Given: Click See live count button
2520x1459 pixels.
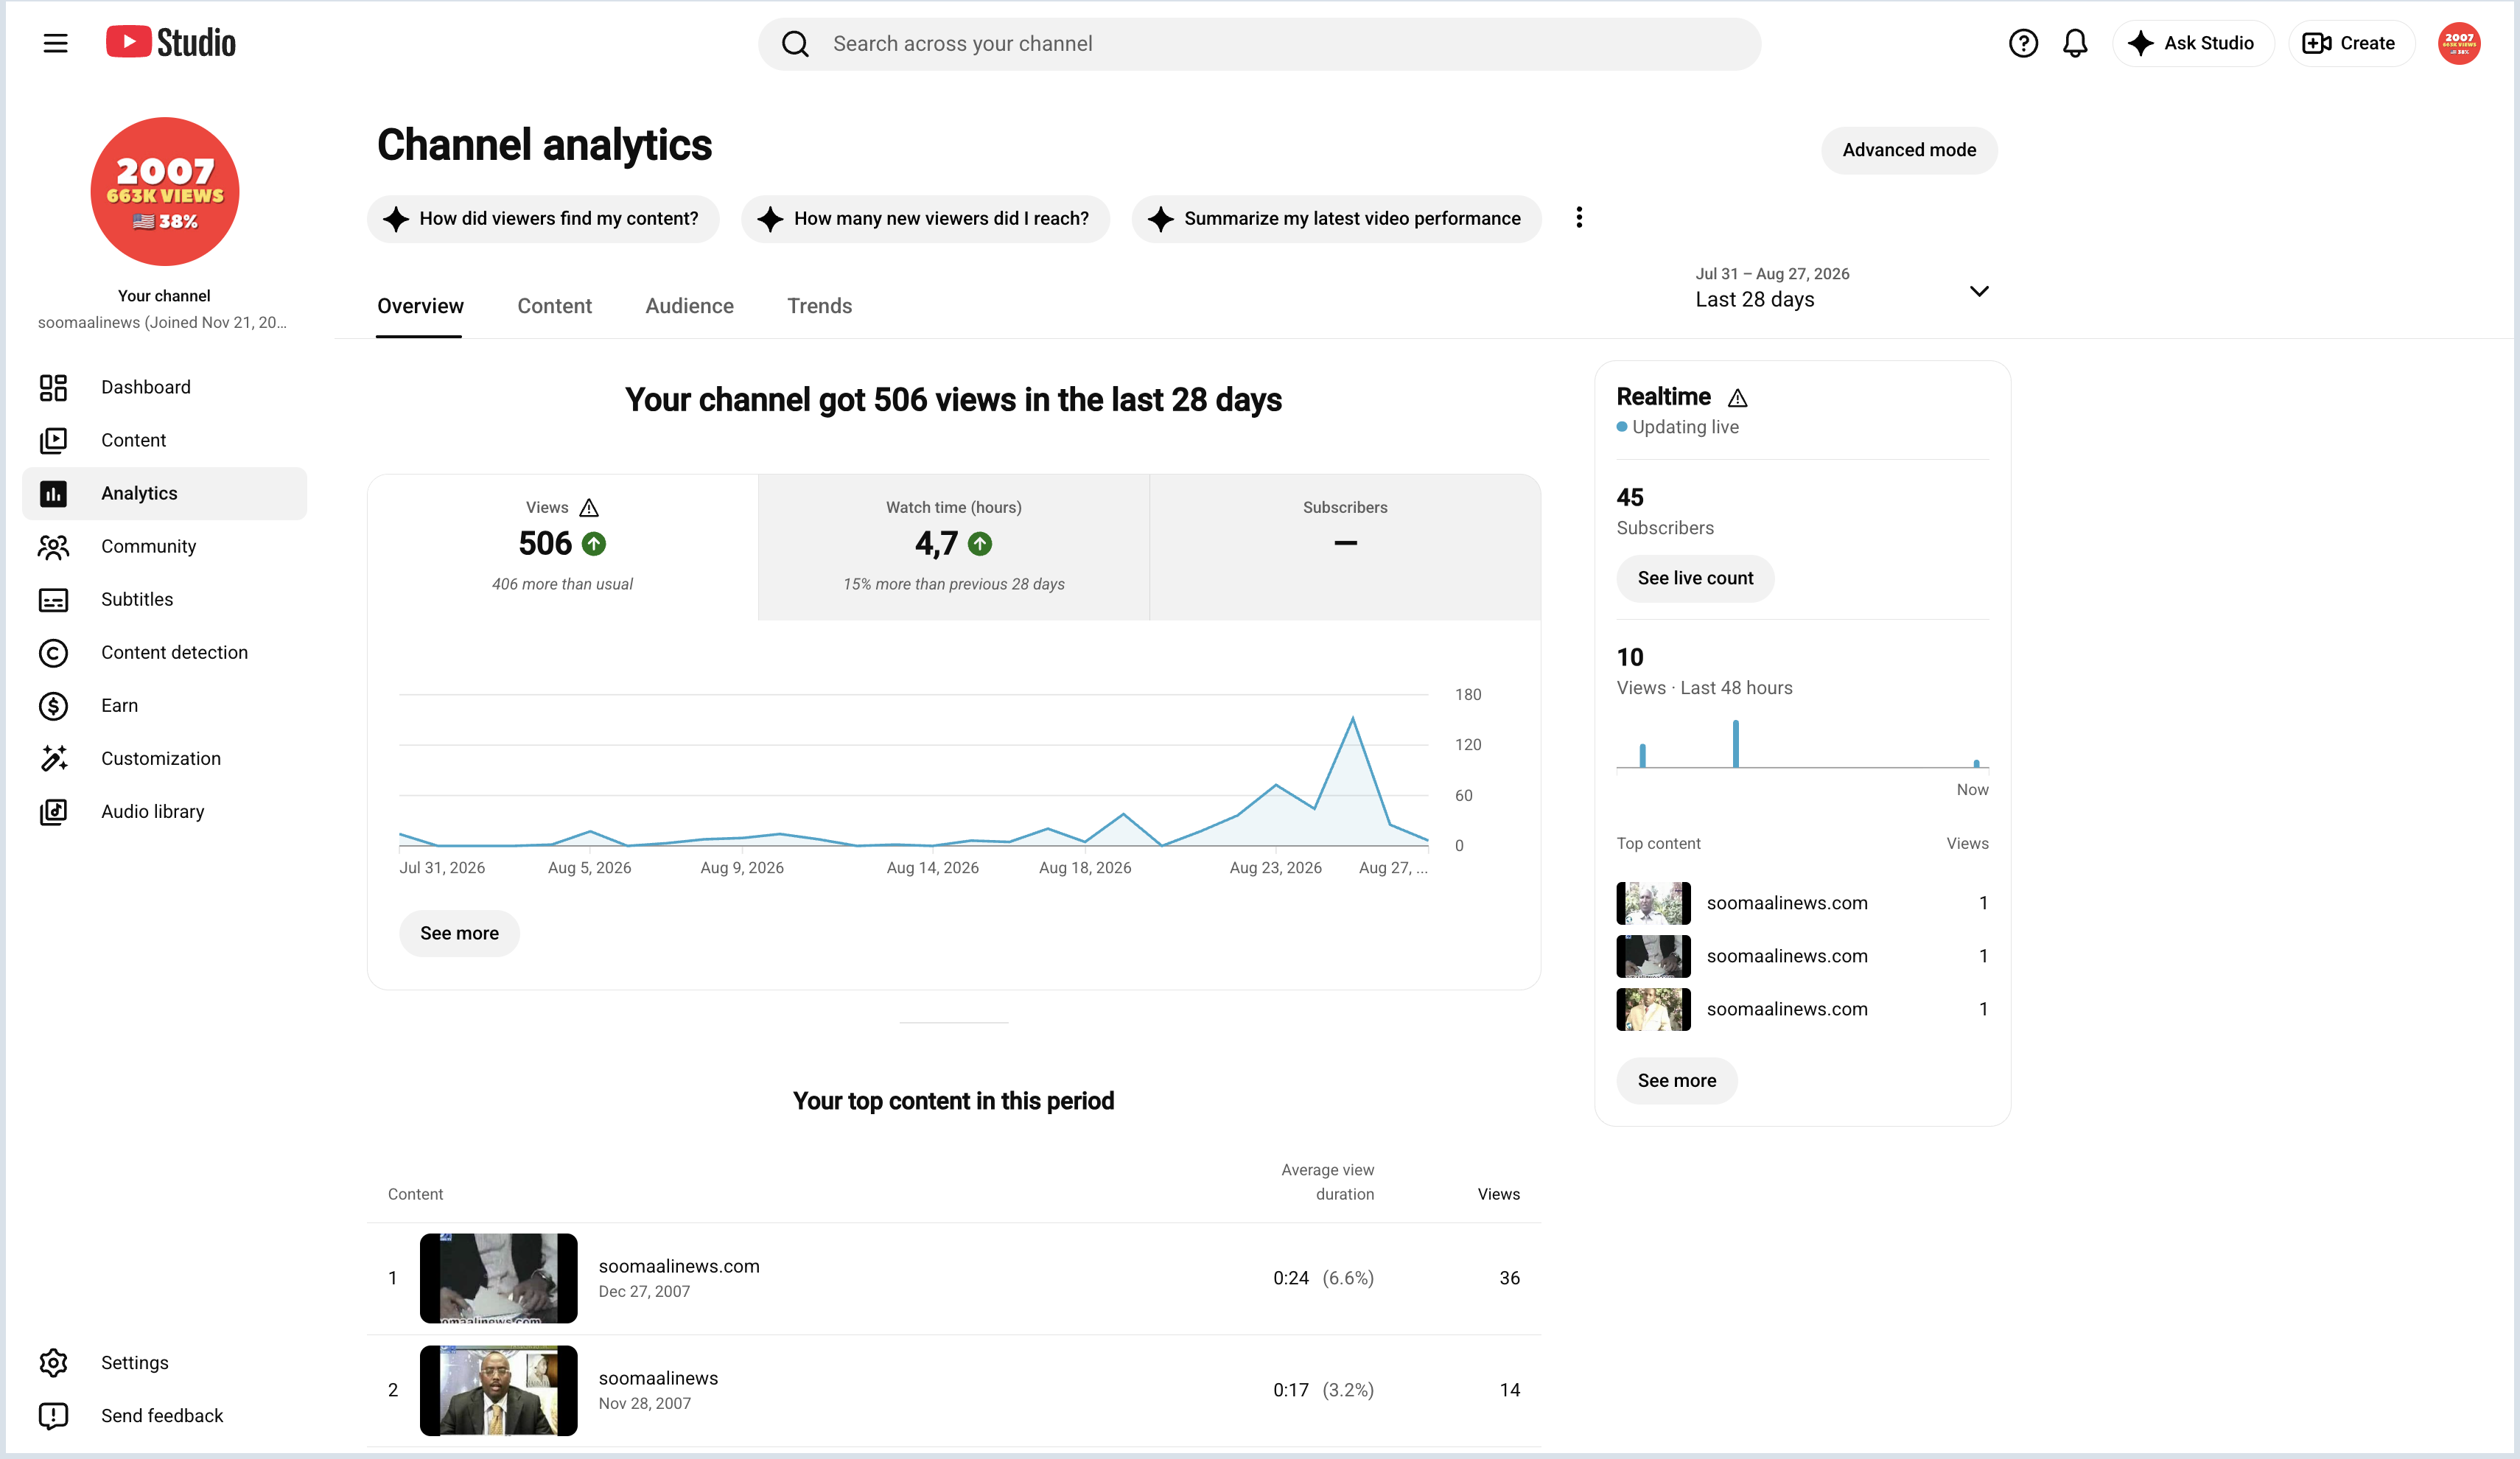Looking at the screenshot, I should coord(1695,578).
